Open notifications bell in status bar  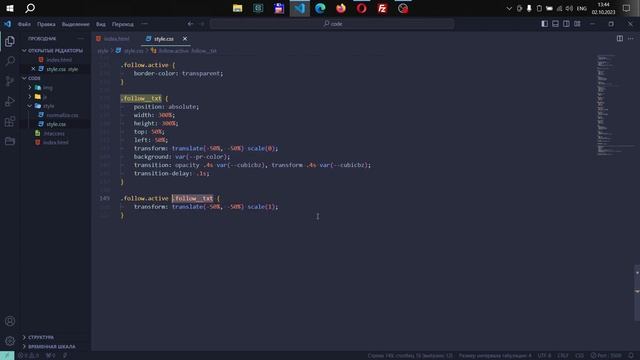[x=631, y=356]
